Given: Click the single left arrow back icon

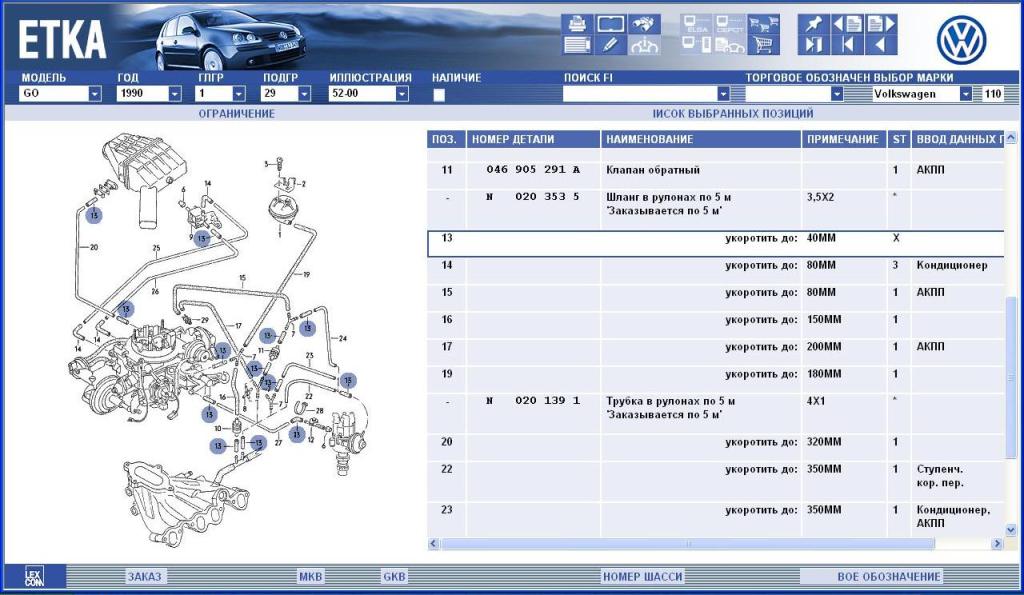Looking at the screenshot, I should tap(880, 45).
